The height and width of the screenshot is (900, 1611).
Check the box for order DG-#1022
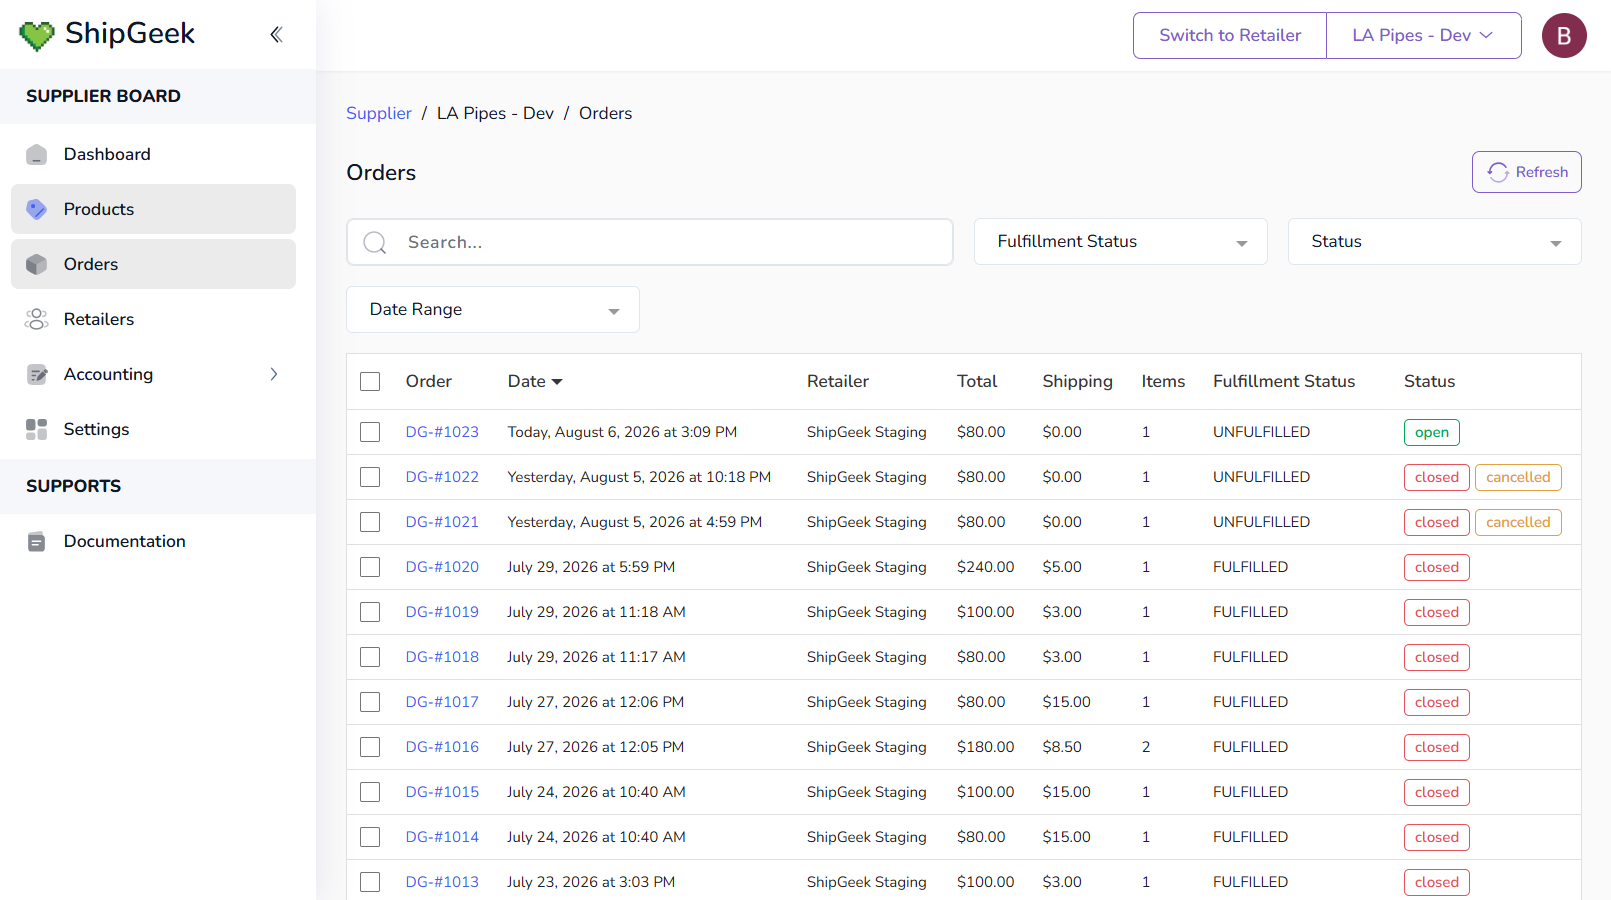[x=370, y=477]
